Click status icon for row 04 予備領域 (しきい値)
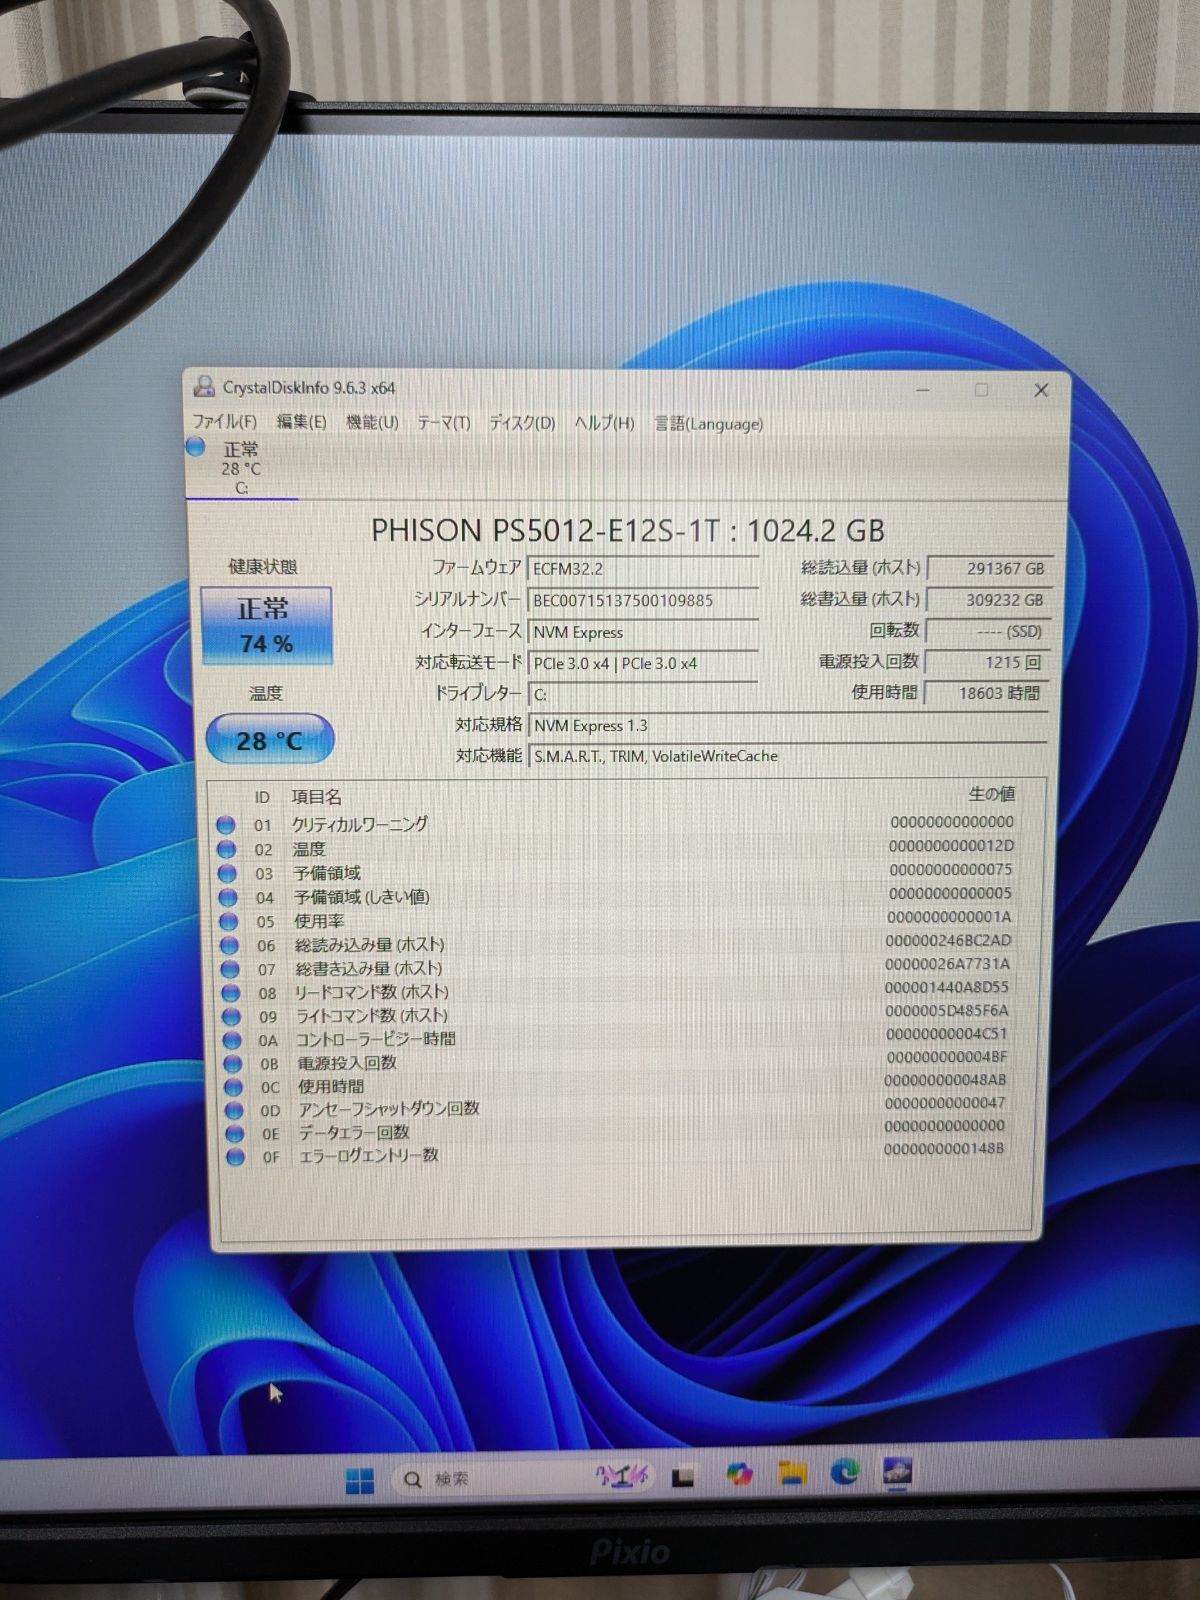The width and height of the screenshot is (1200, 1600). 228,897
